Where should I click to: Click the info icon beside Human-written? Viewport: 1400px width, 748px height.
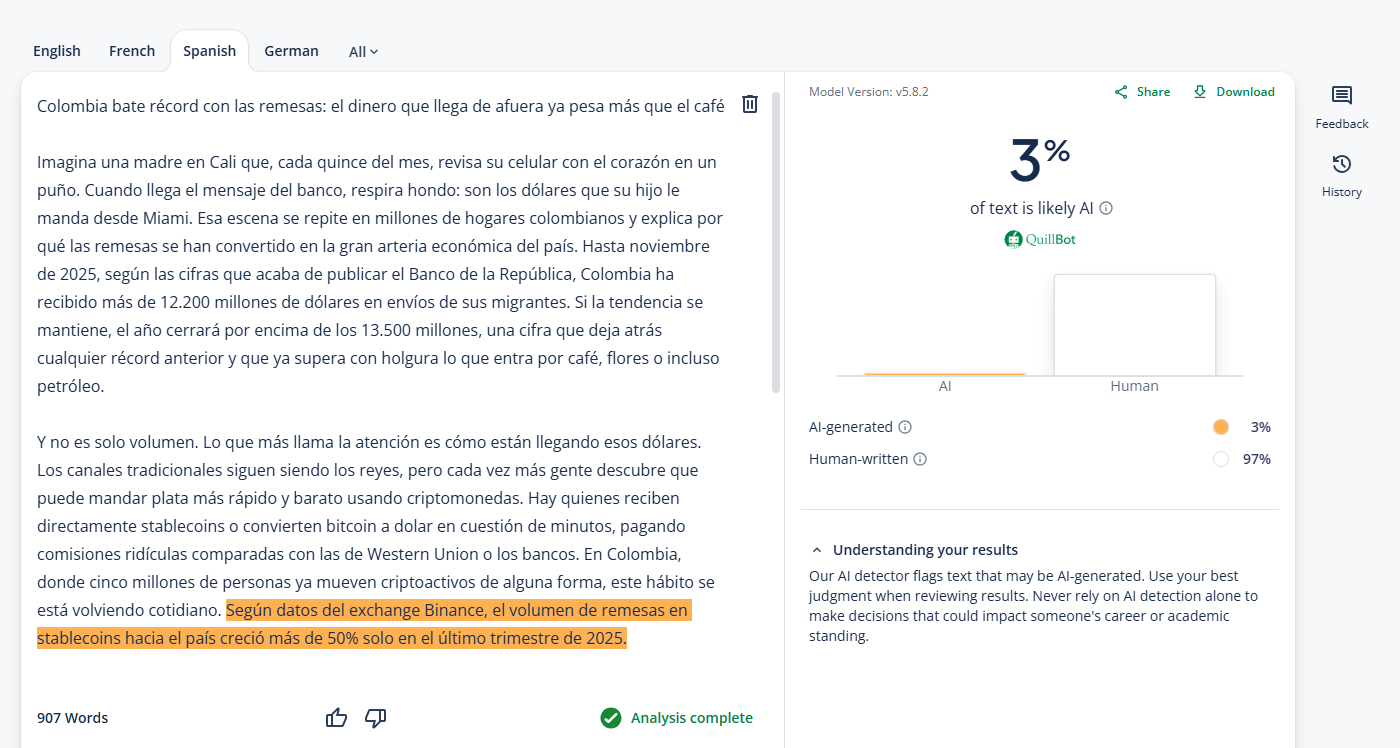pos(920,459)
